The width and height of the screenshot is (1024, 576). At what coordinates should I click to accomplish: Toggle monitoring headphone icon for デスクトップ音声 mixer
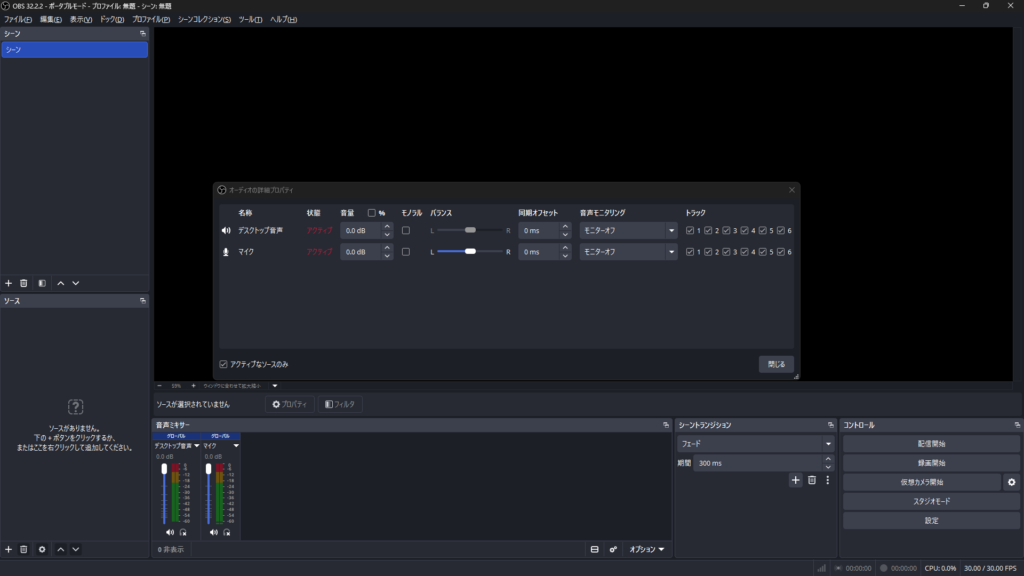pyautogui.click(x=183, y=532)
